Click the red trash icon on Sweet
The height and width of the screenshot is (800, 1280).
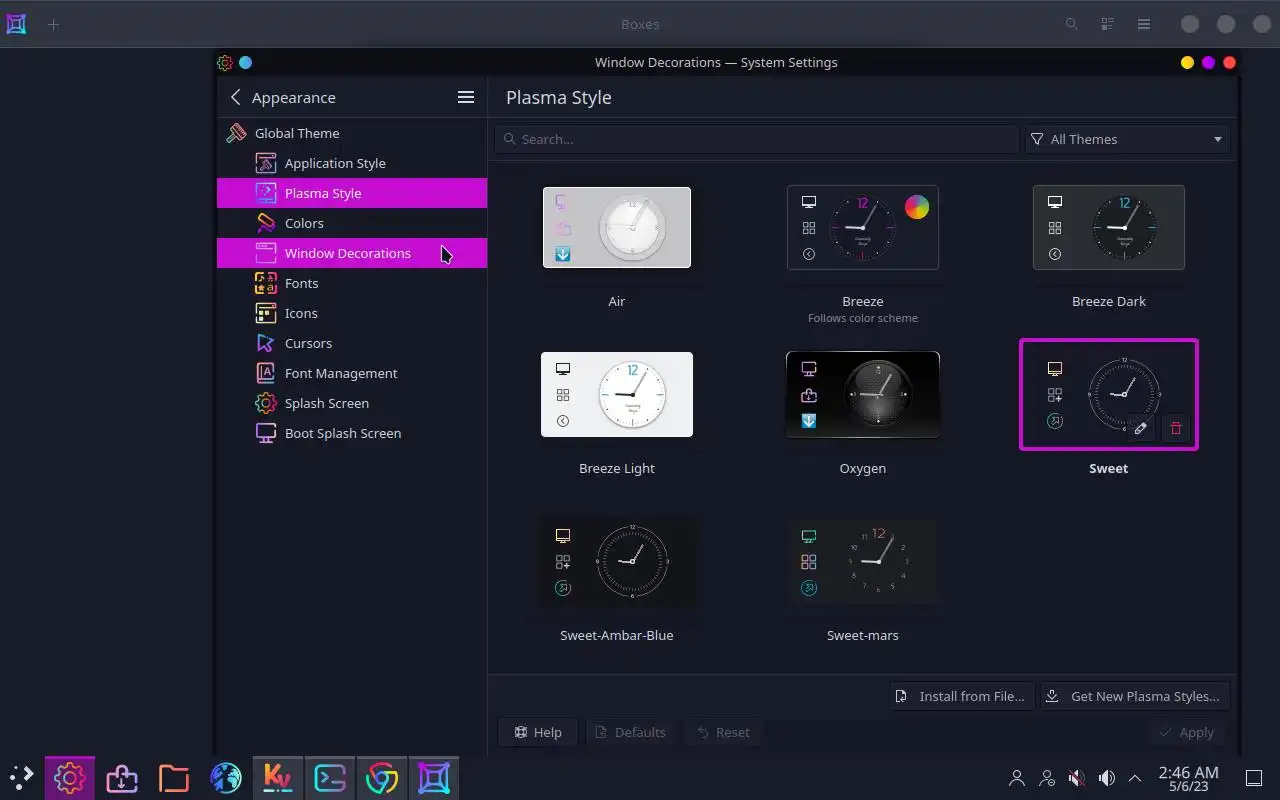pyautogui.click(x=1176, y=428)
